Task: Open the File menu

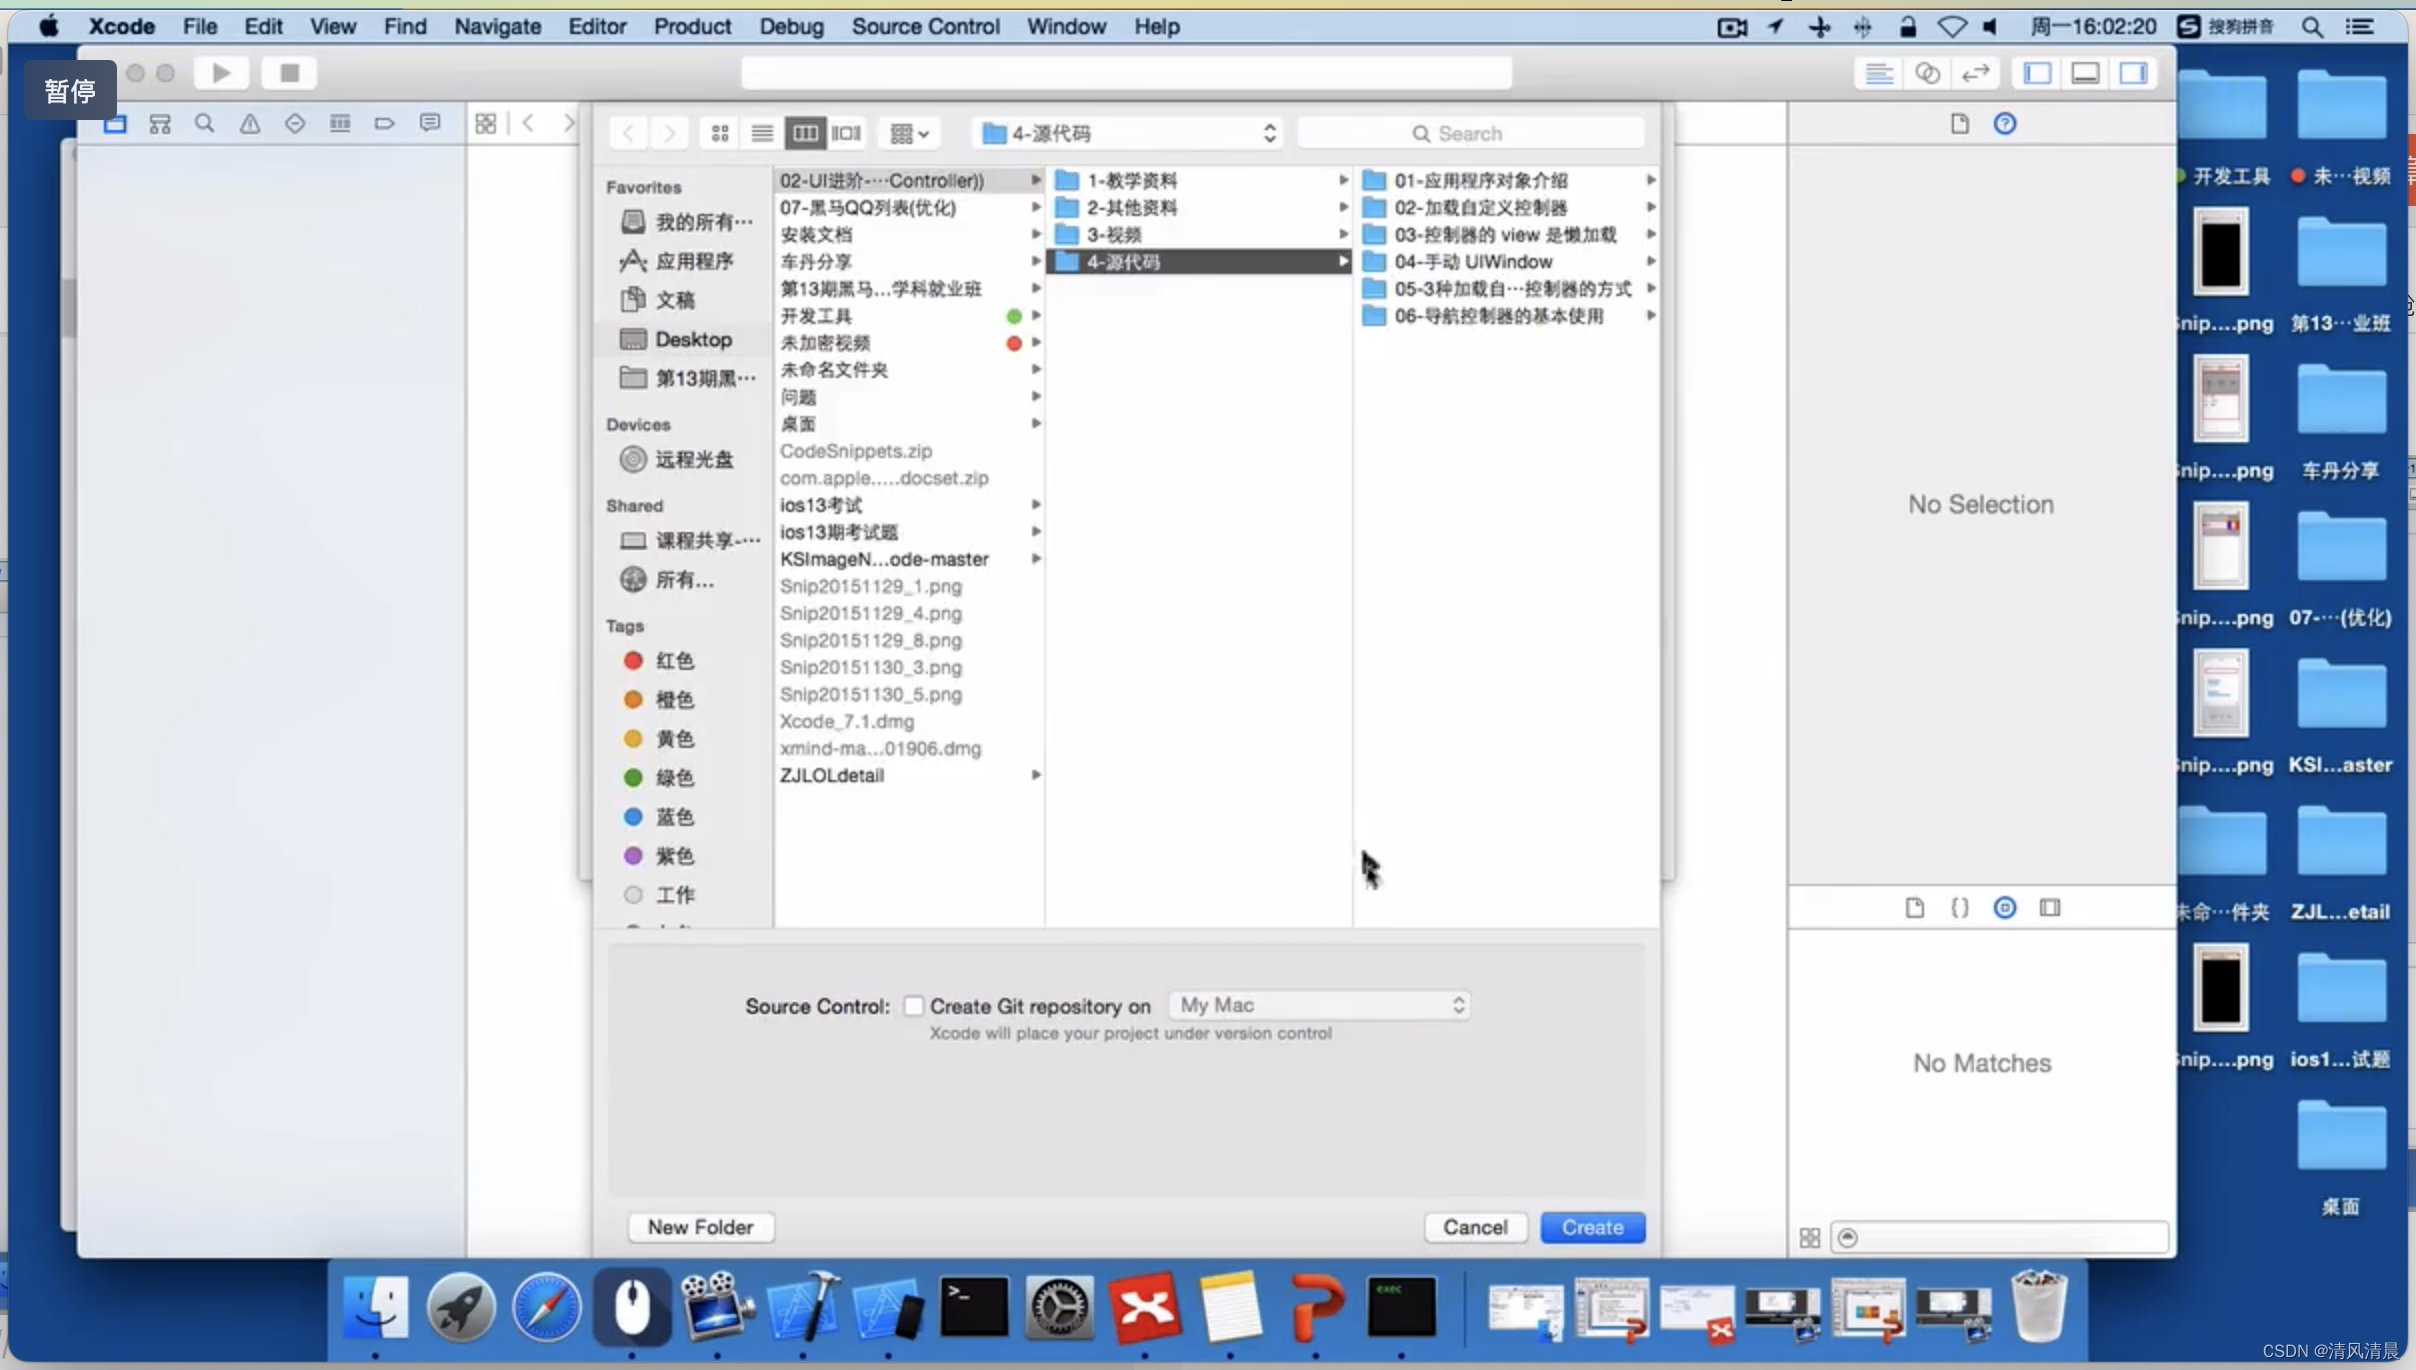Action: click(x=200, y=26)
